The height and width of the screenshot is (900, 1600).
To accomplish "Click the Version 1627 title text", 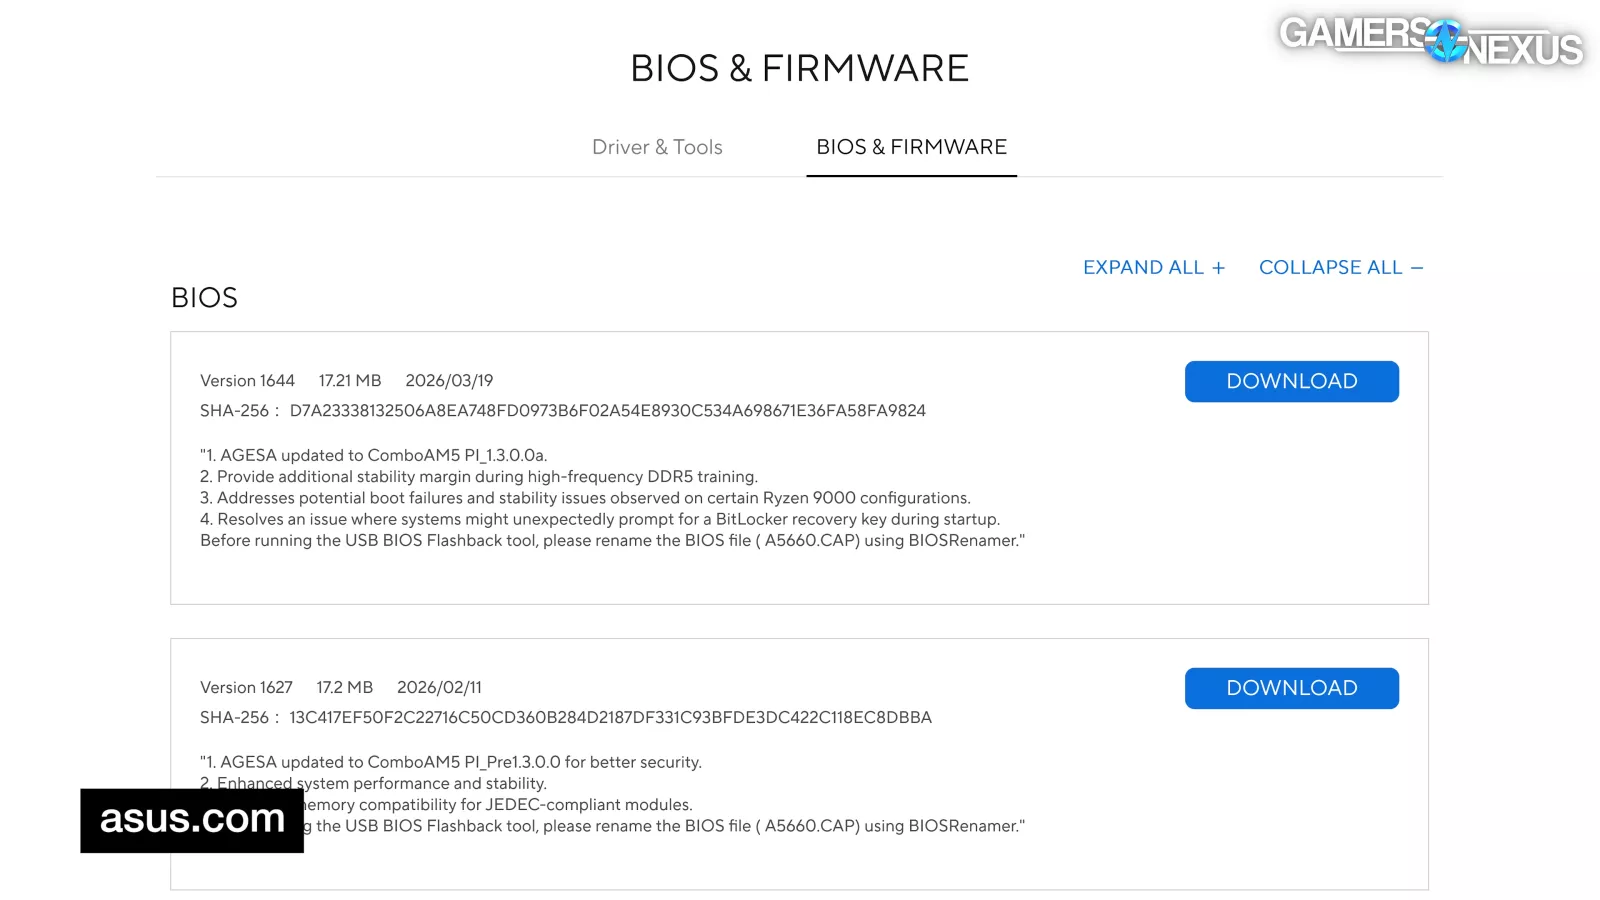I will tap(246, 687).
